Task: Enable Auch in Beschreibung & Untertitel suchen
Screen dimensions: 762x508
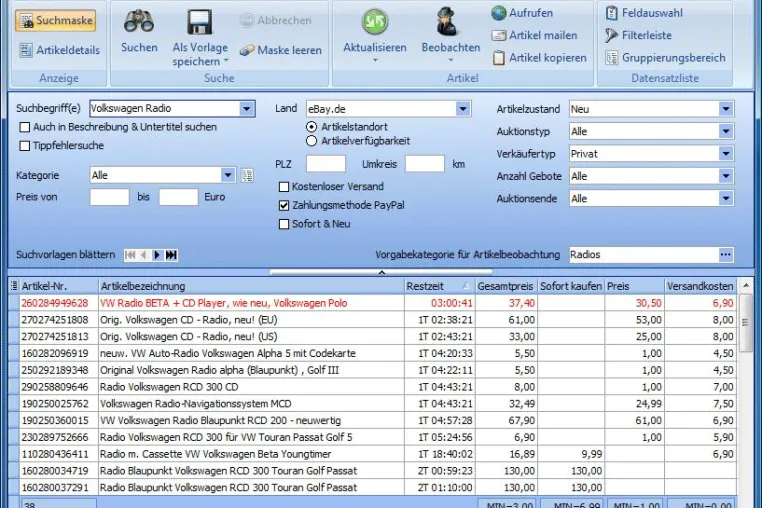Action: (25, 127)
